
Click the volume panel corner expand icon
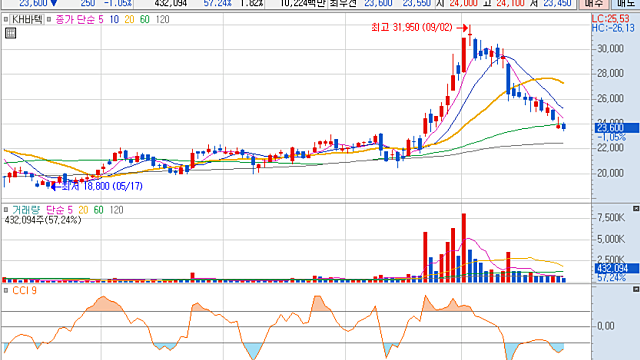pyautogui.click(x=636, y=209)
